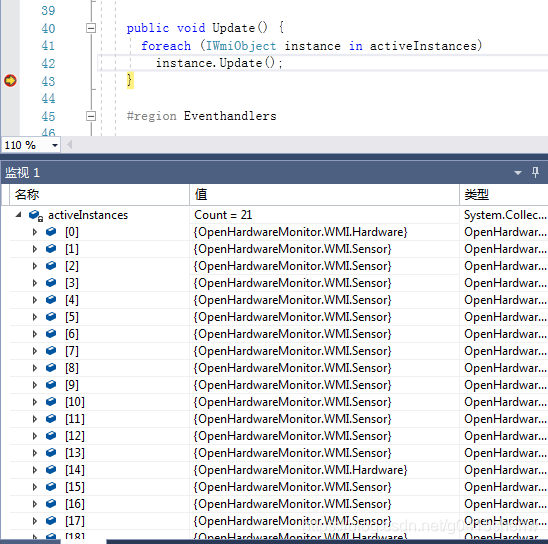Click the public void Update() declaration
548x544 pixels.
pos(197,28)
